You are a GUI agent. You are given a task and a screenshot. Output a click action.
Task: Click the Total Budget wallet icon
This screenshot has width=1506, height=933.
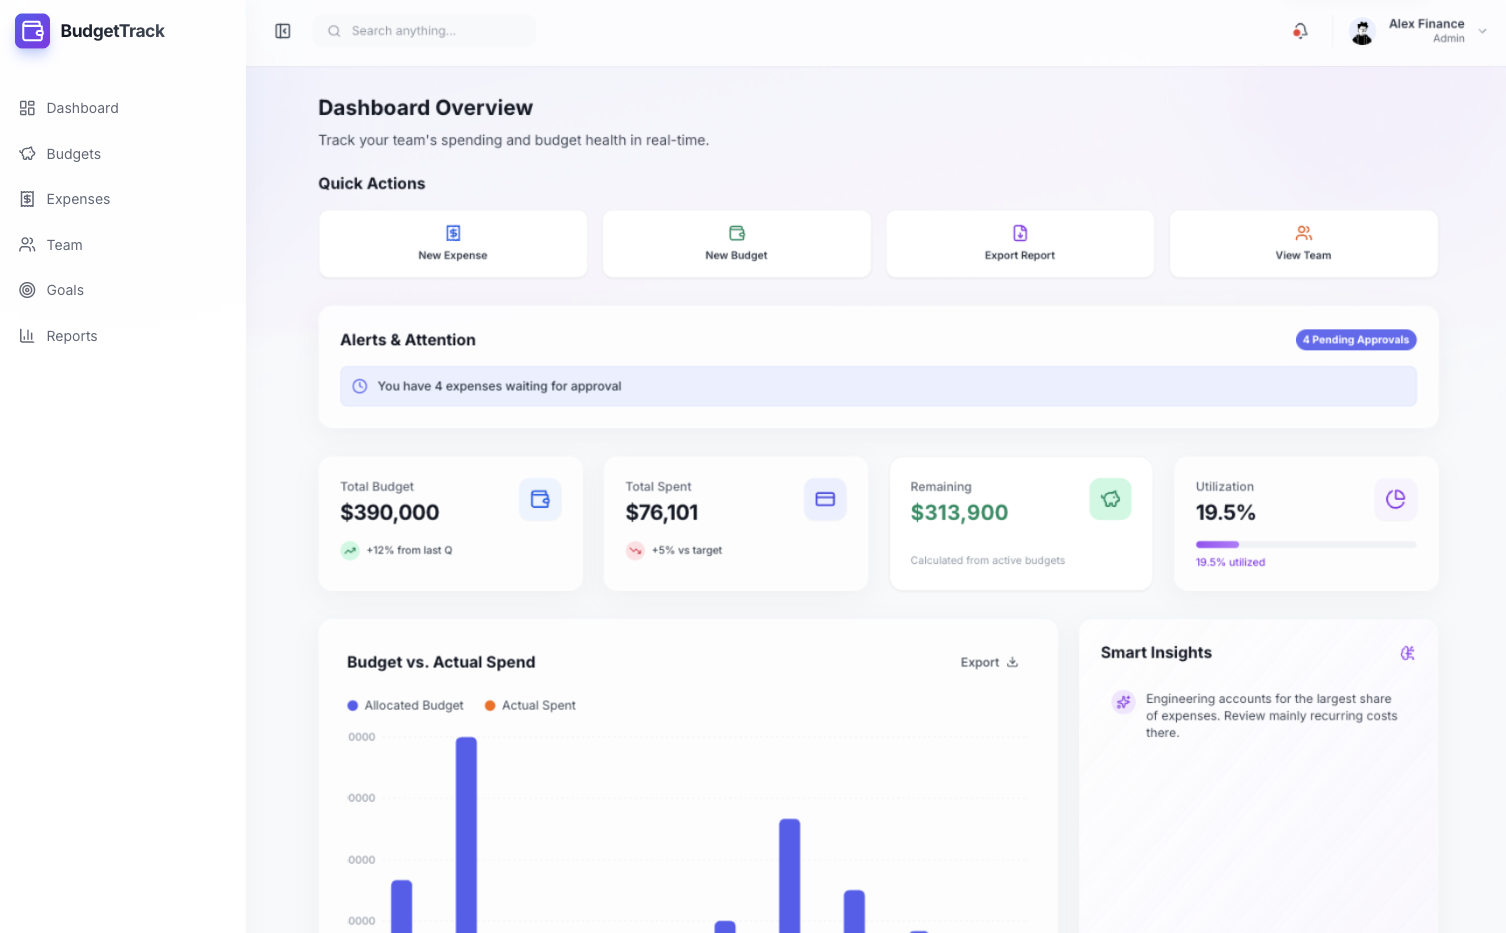(540, 499)
